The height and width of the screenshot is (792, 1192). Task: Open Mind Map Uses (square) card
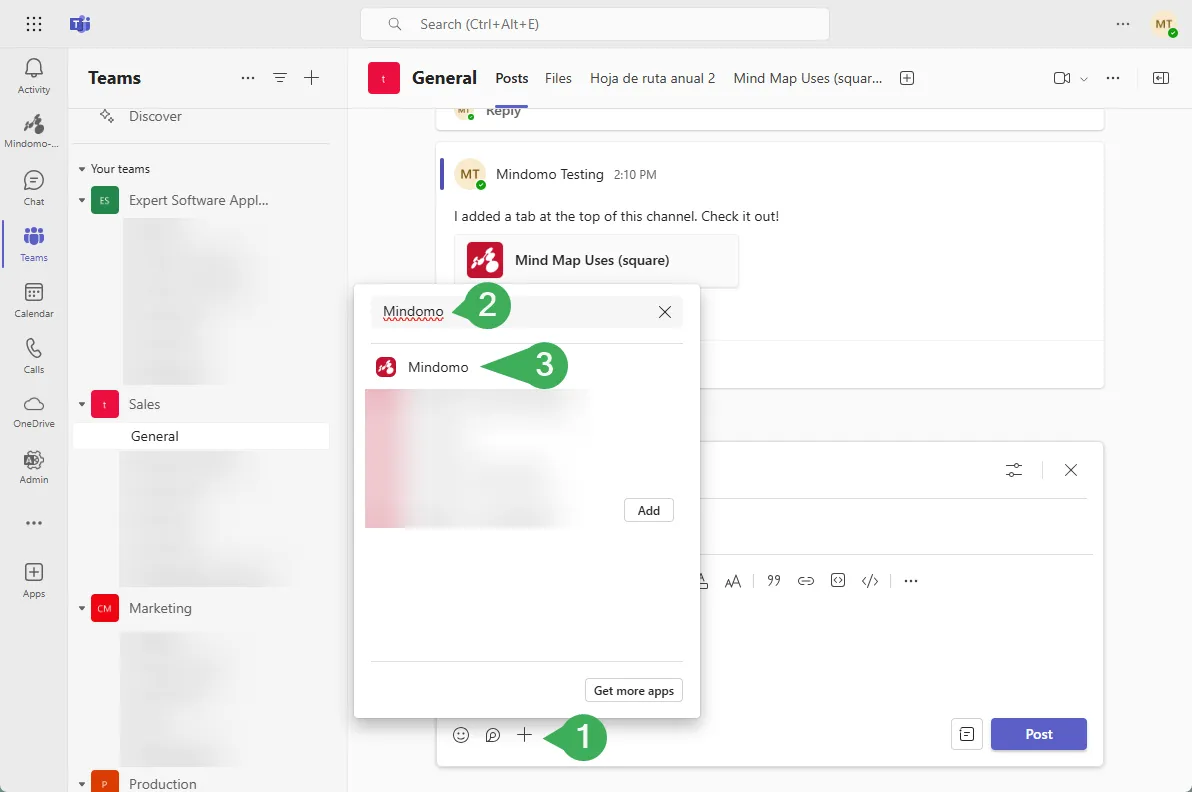point(596,261)
